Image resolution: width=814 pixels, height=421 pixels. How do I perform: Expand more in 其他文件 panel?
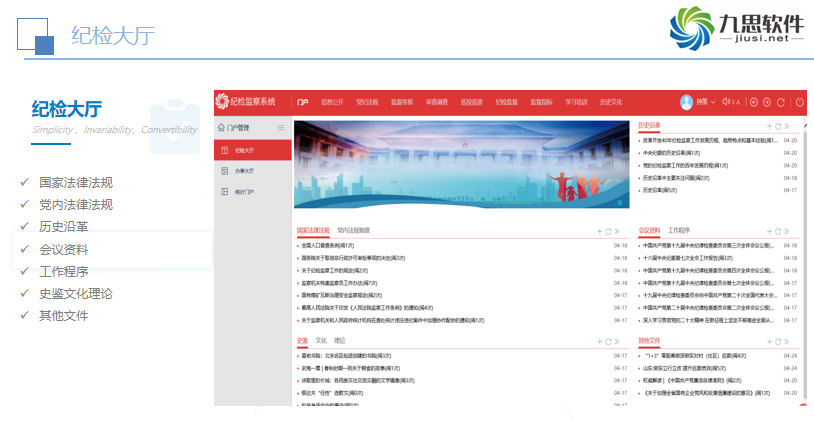(787, 342)
